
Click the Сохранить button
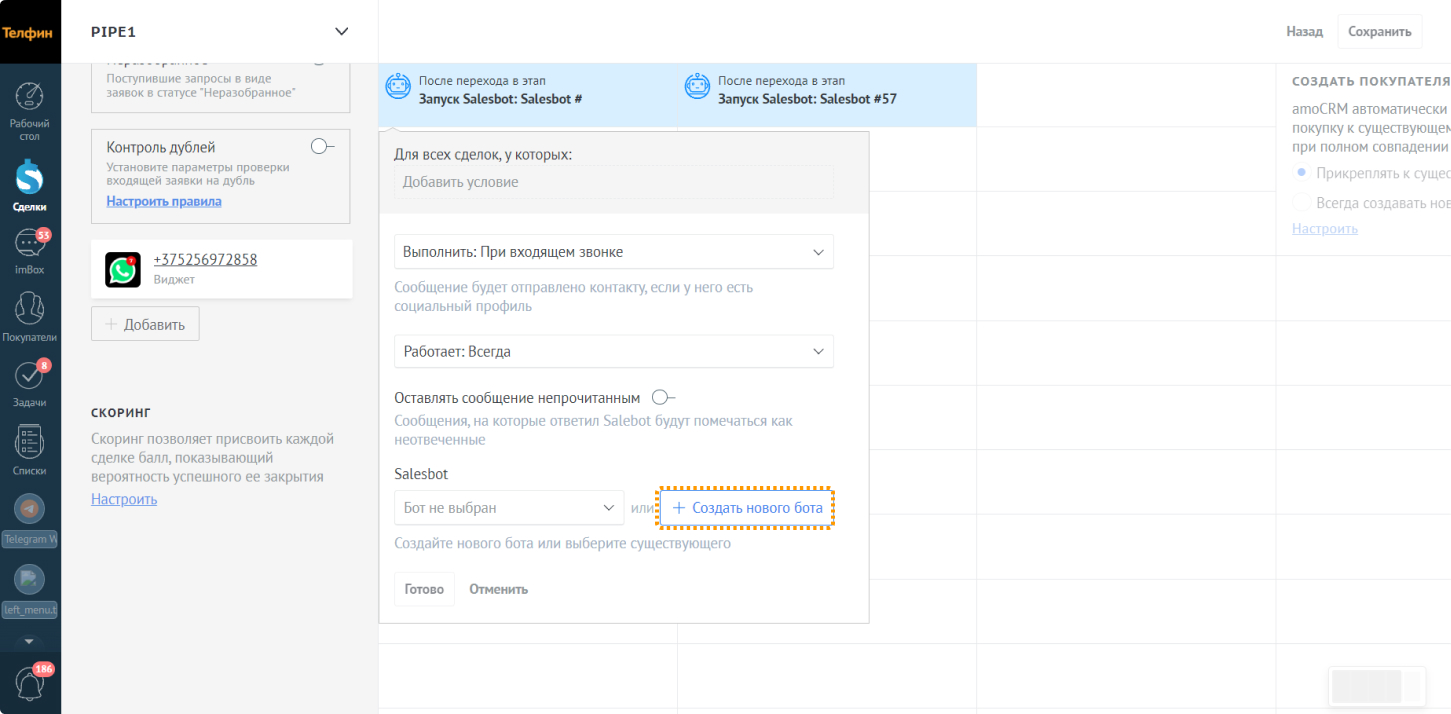1379,32
